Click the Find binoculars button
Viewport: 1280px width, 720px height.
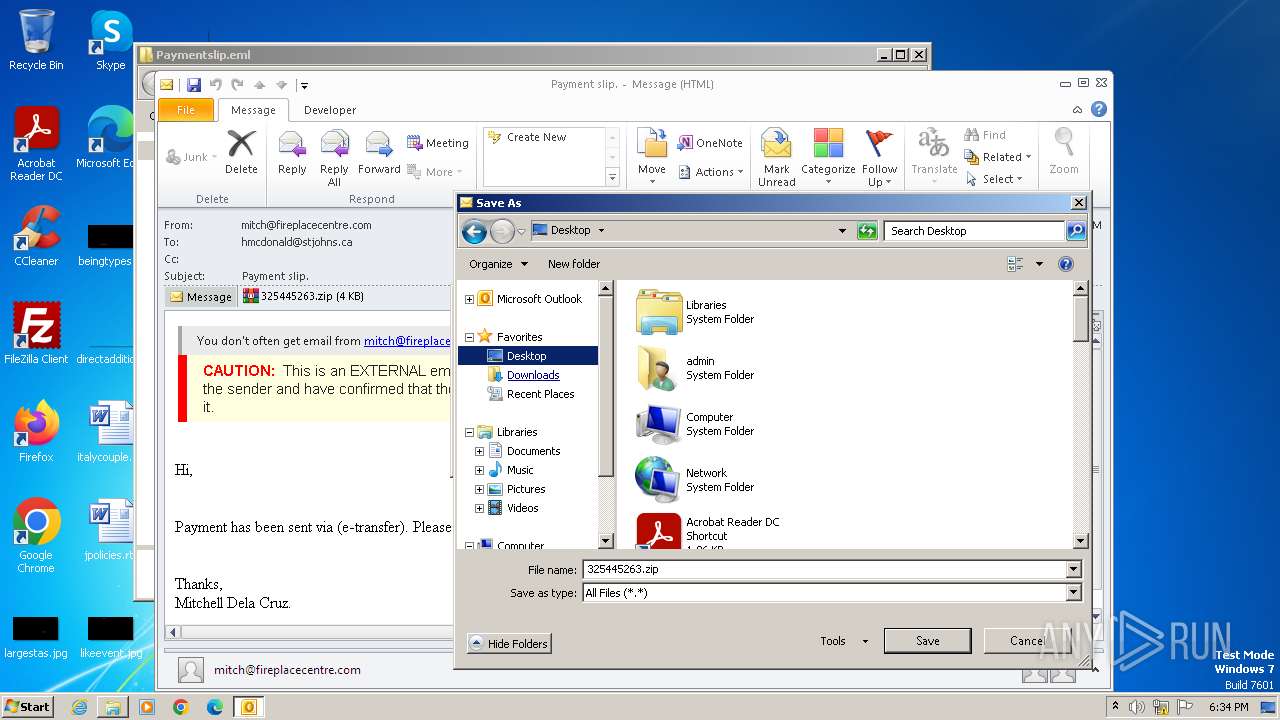pyautogui.click(x=985, y=135)
